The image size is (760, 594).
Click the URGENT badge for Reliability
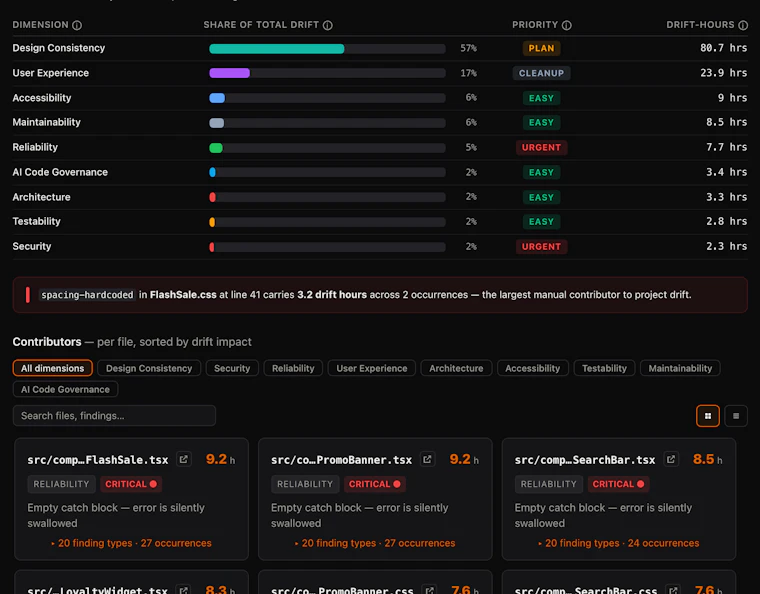541,147
